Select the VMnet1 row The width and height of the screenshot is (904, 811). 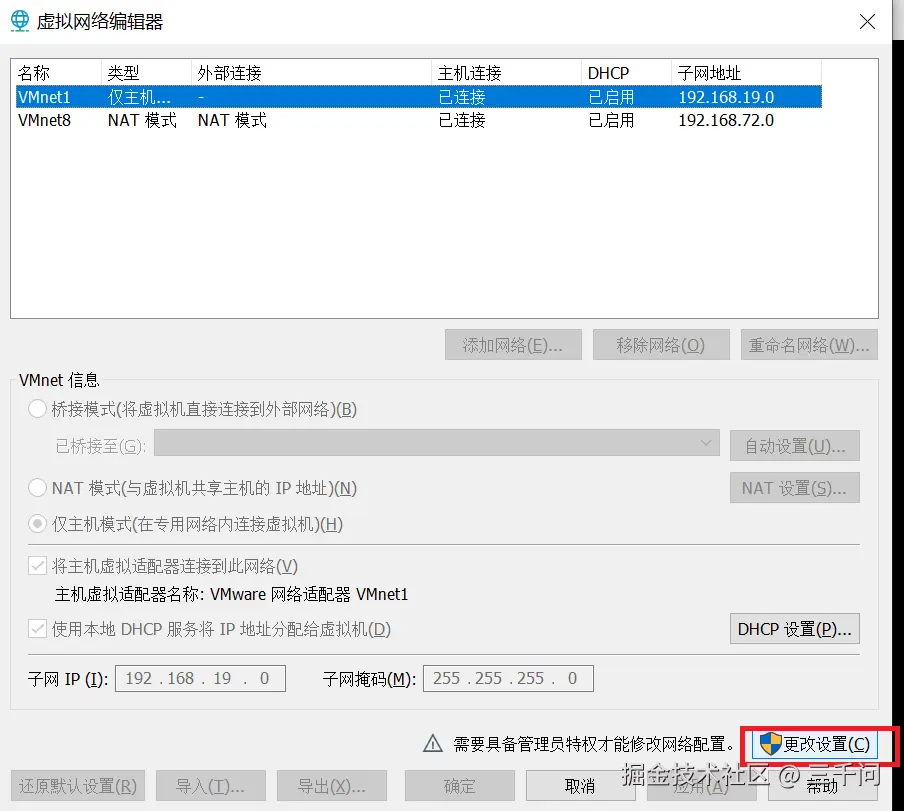(x=419, y=96)
